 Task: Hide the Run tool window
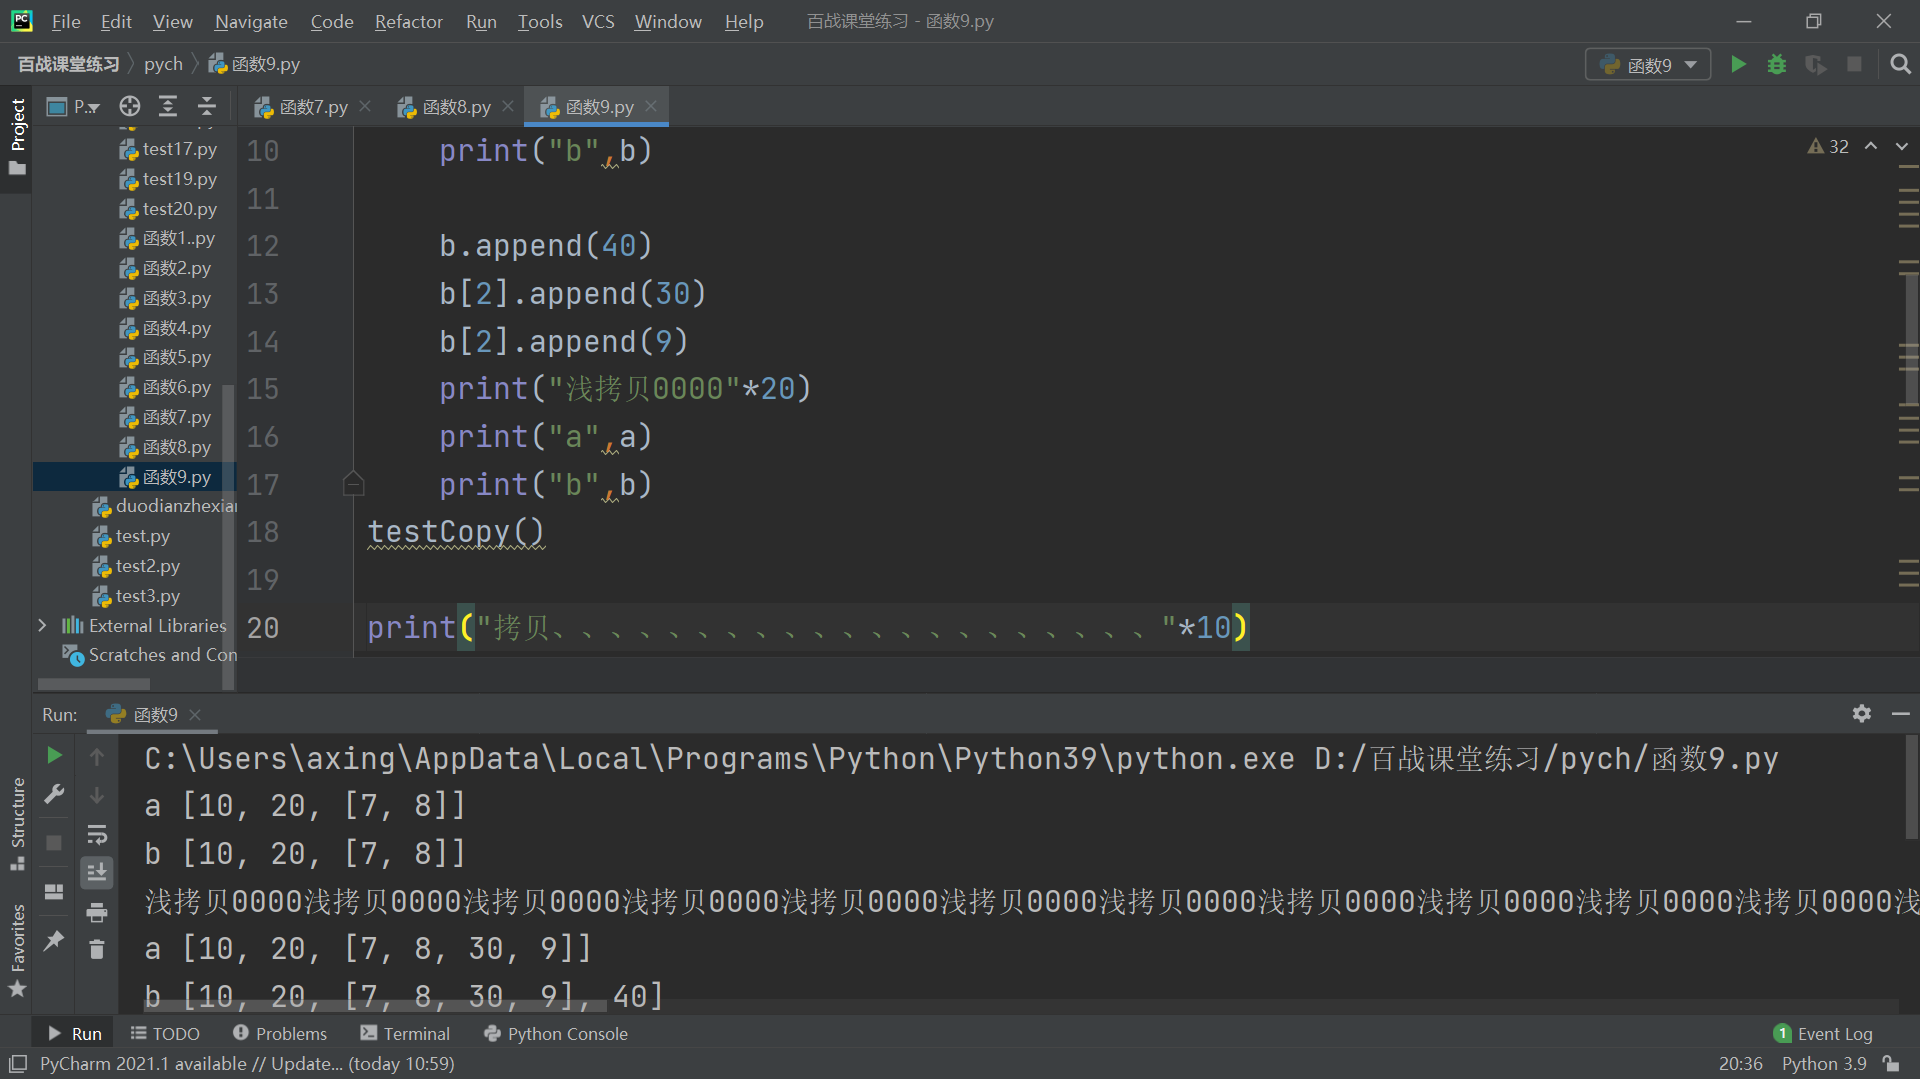click(x=1900, y=714)
